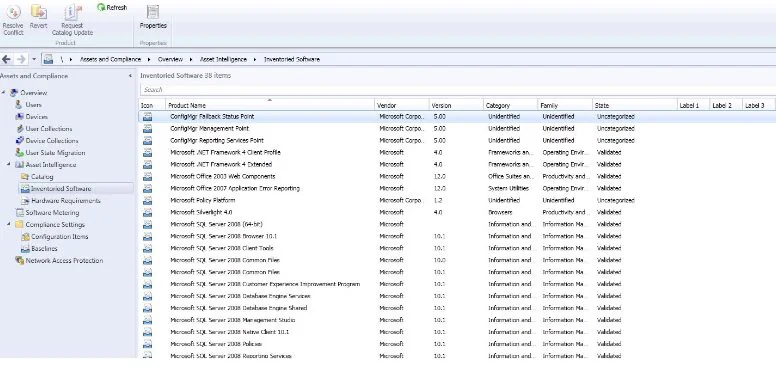Select Microsoft Office 2003 Web Components row
This screenshot has height=369, width=776.
(x=456, y=176)
